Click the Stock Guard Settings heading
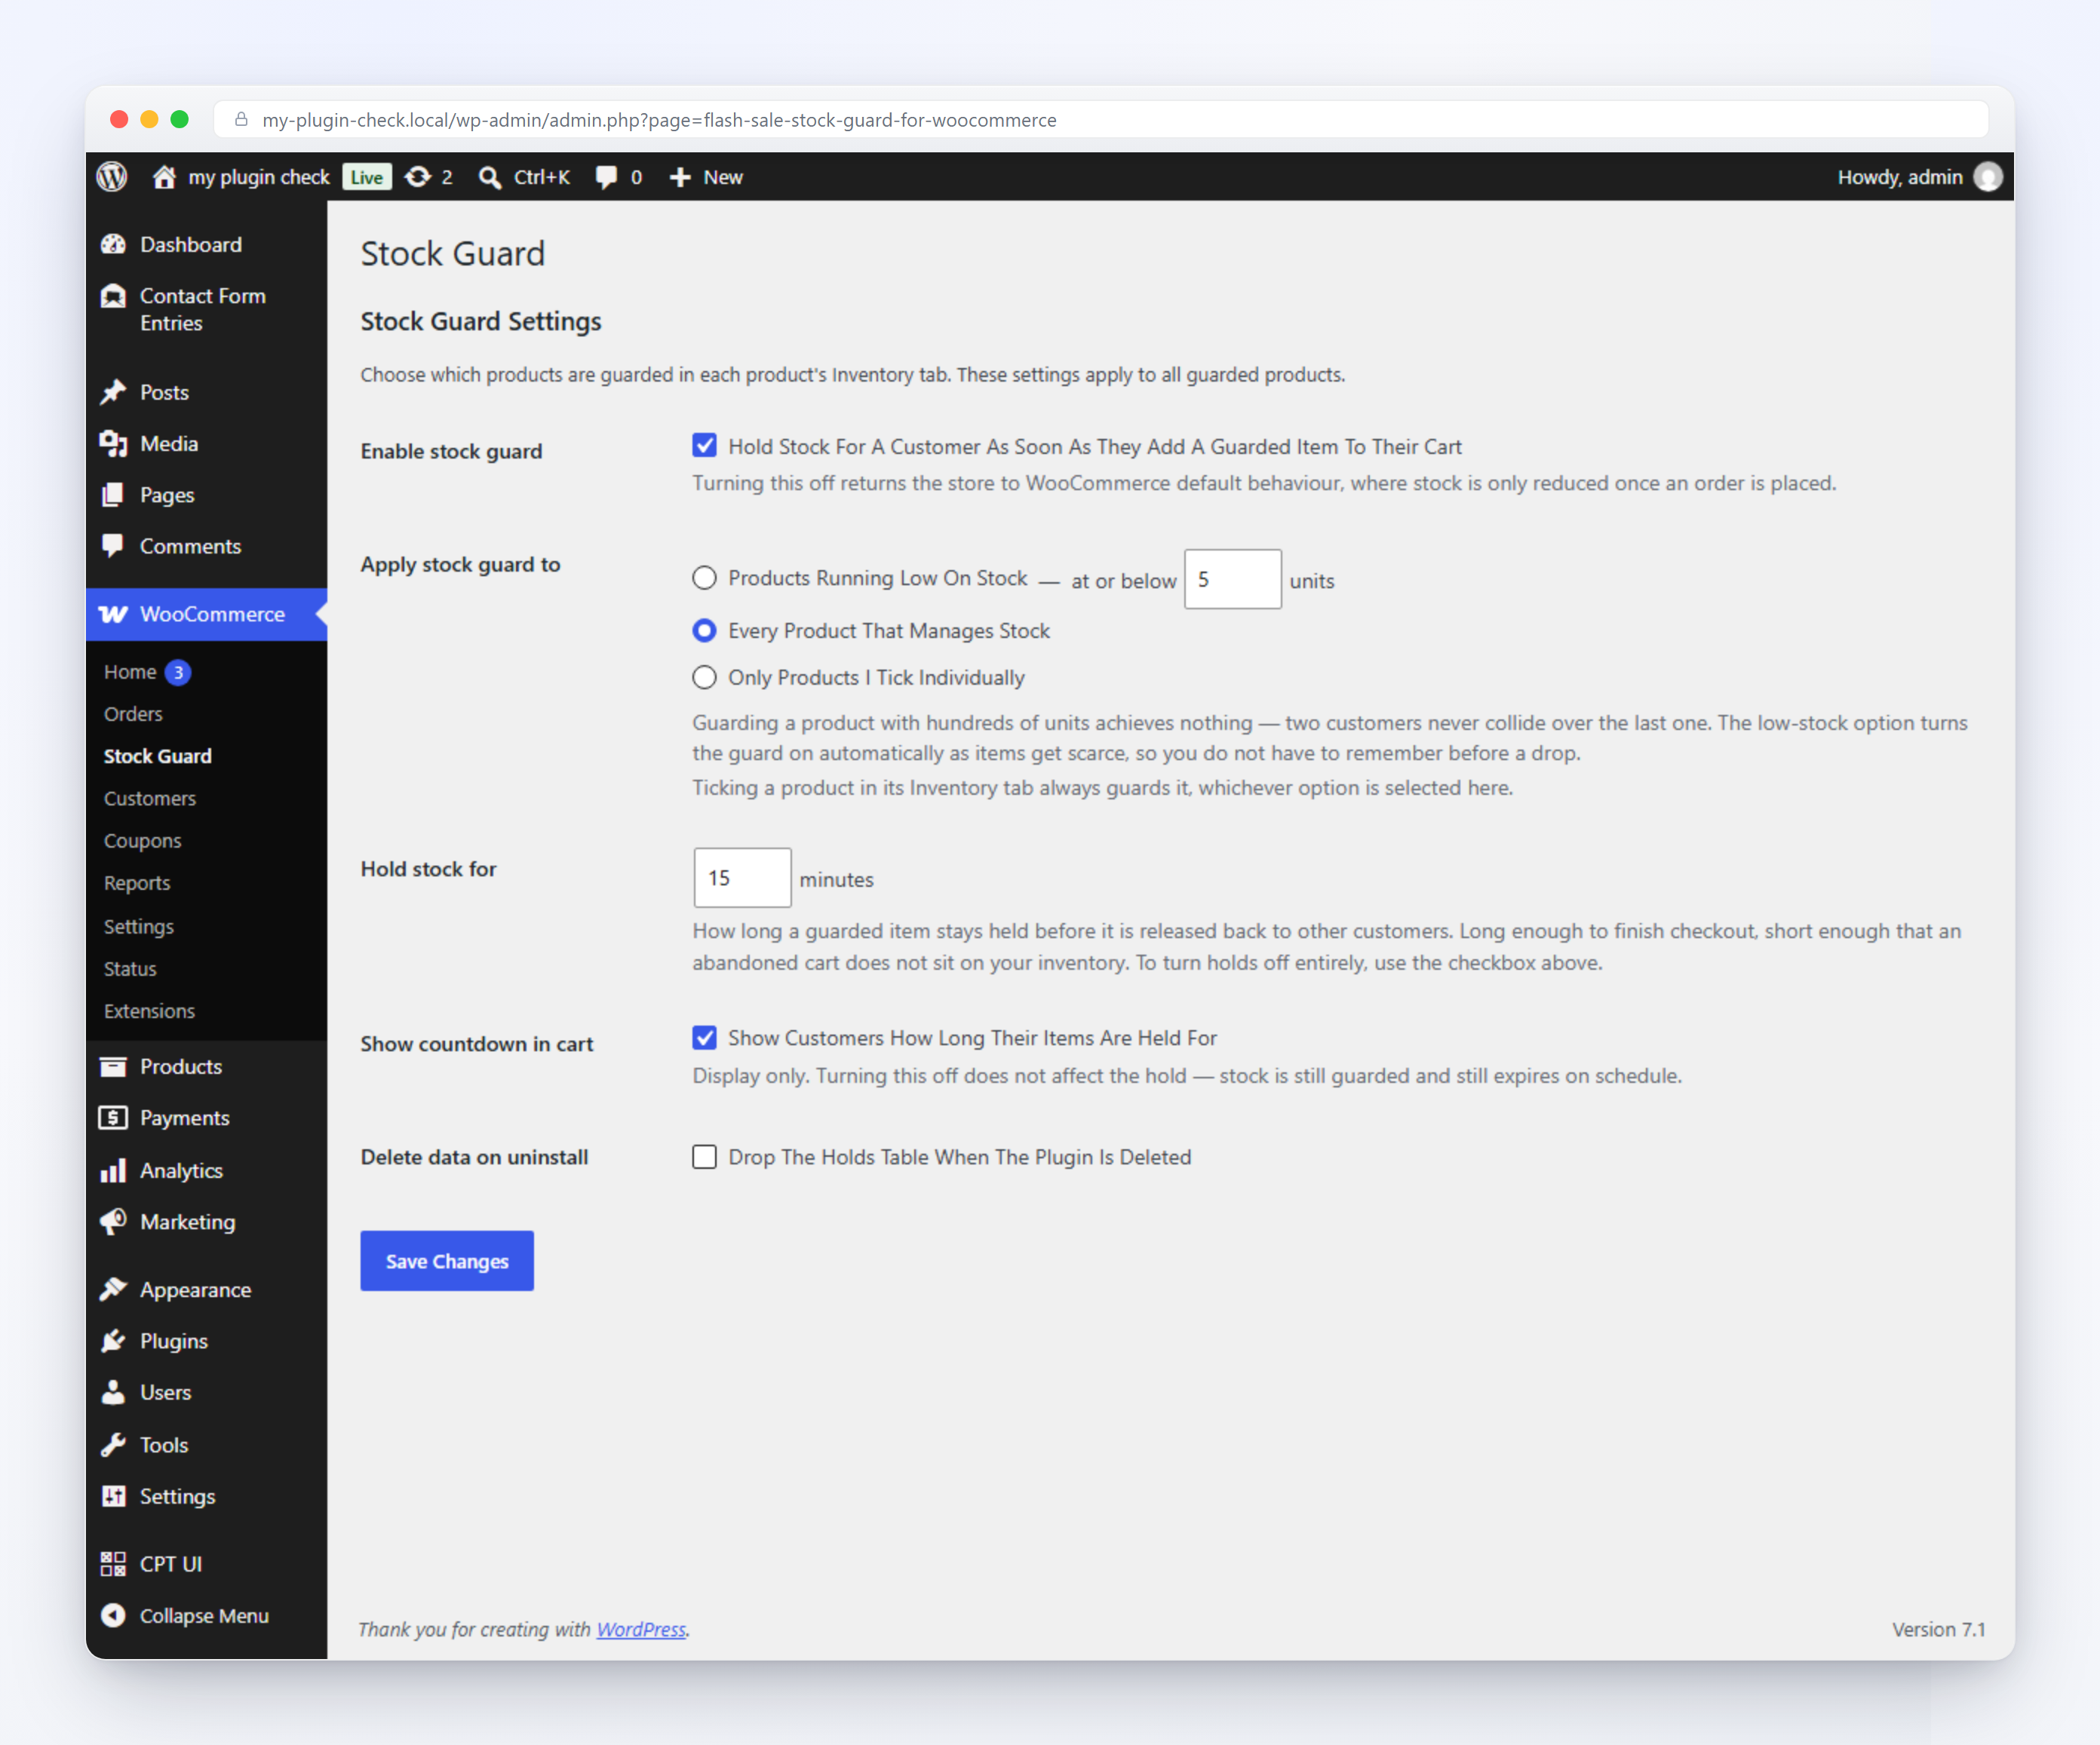 (481, 321)
